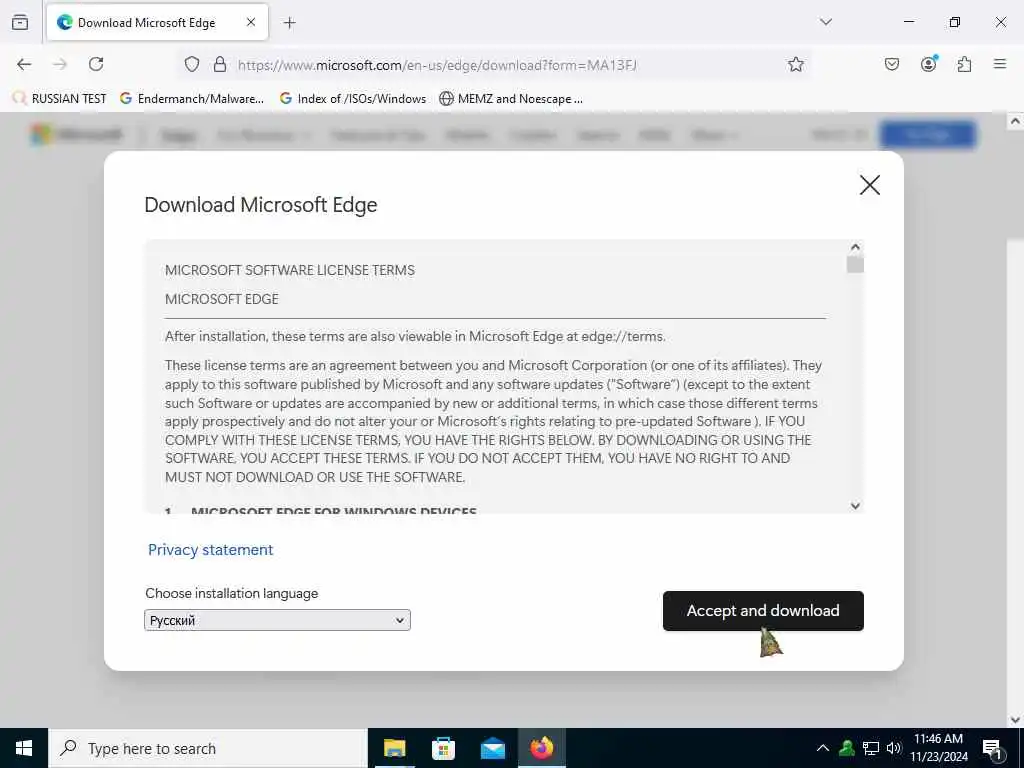Show site security padlock info
This screenshot has height=768, width=1024.
(220, 64)
